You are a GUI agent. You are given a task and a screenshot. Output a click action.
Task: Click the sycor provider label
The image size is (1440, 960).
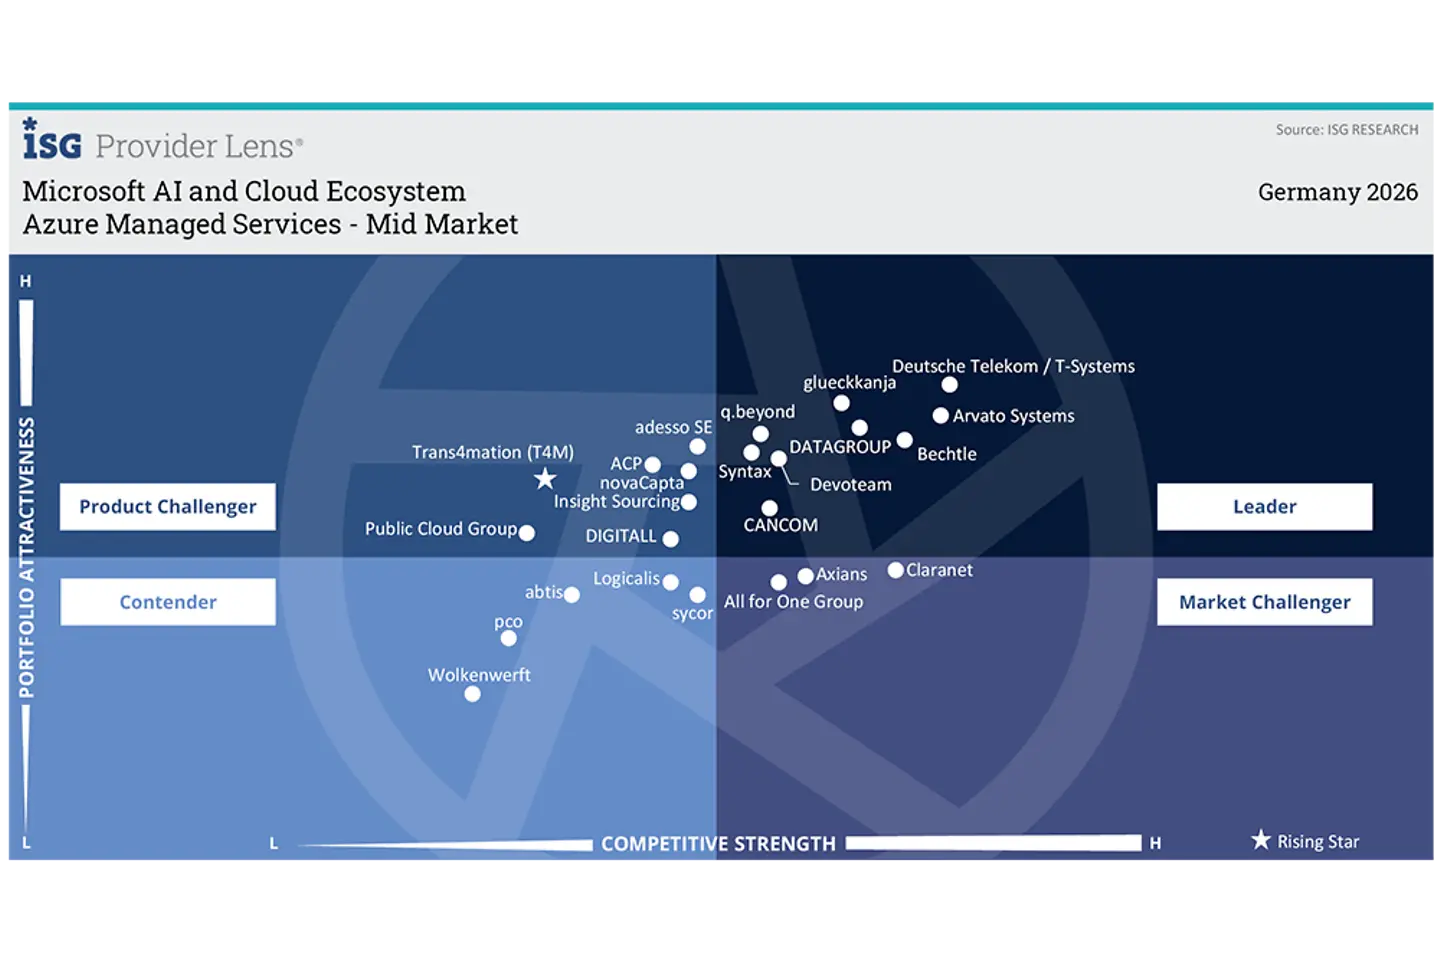(x=693, y=614)
